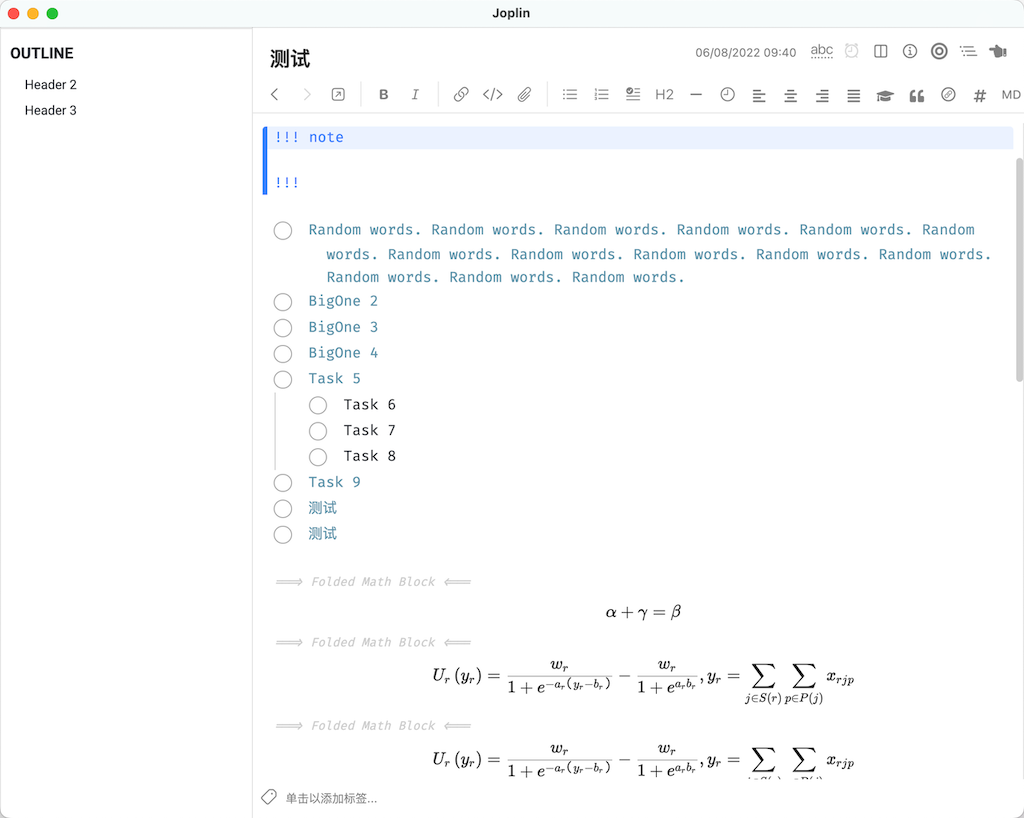Insert code block icon
Viewport: 1024px width, 818px height.
tap(492, 95)
